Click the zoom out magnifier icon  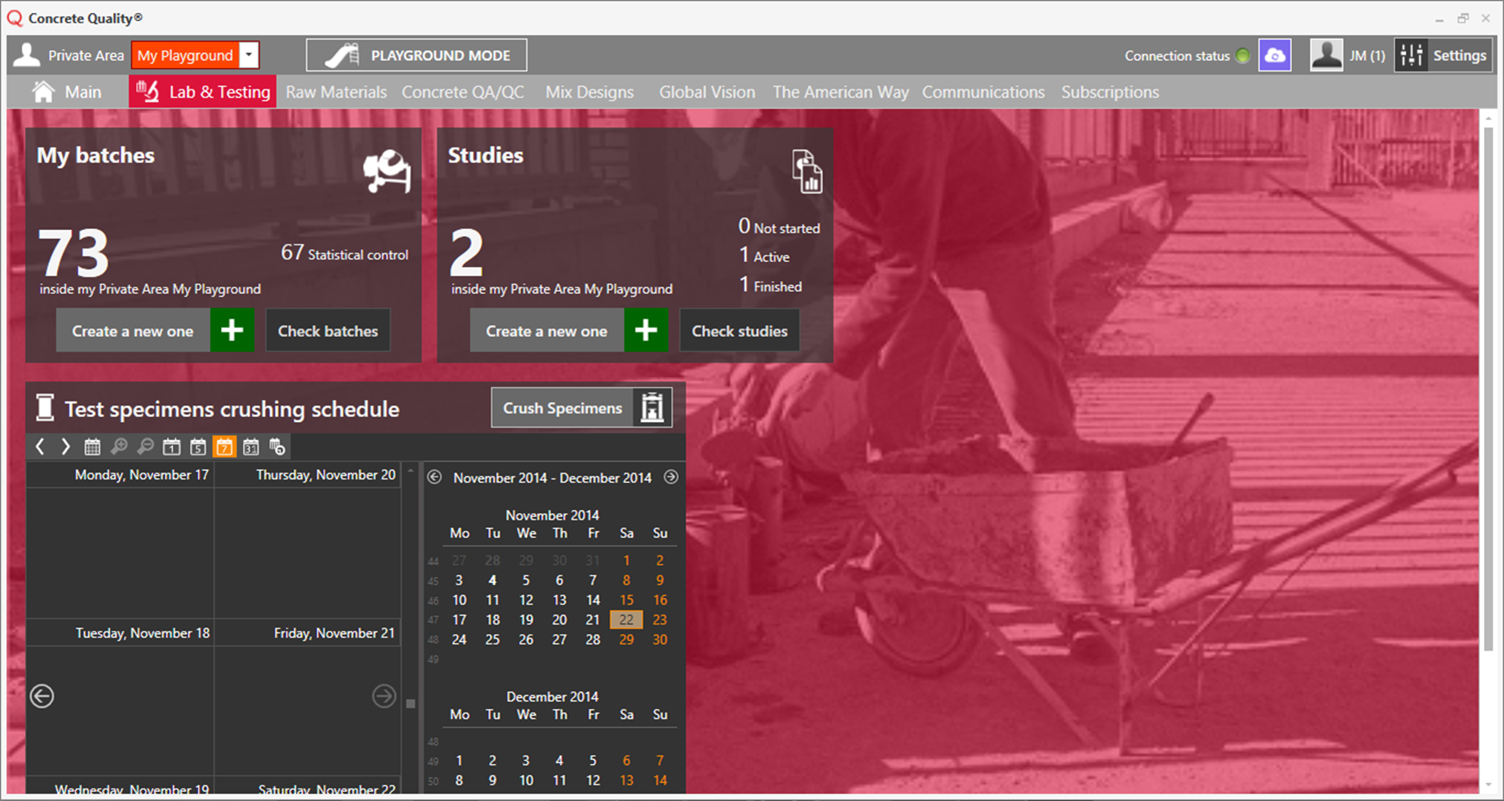pyautogui.click(x=145, y=447)
